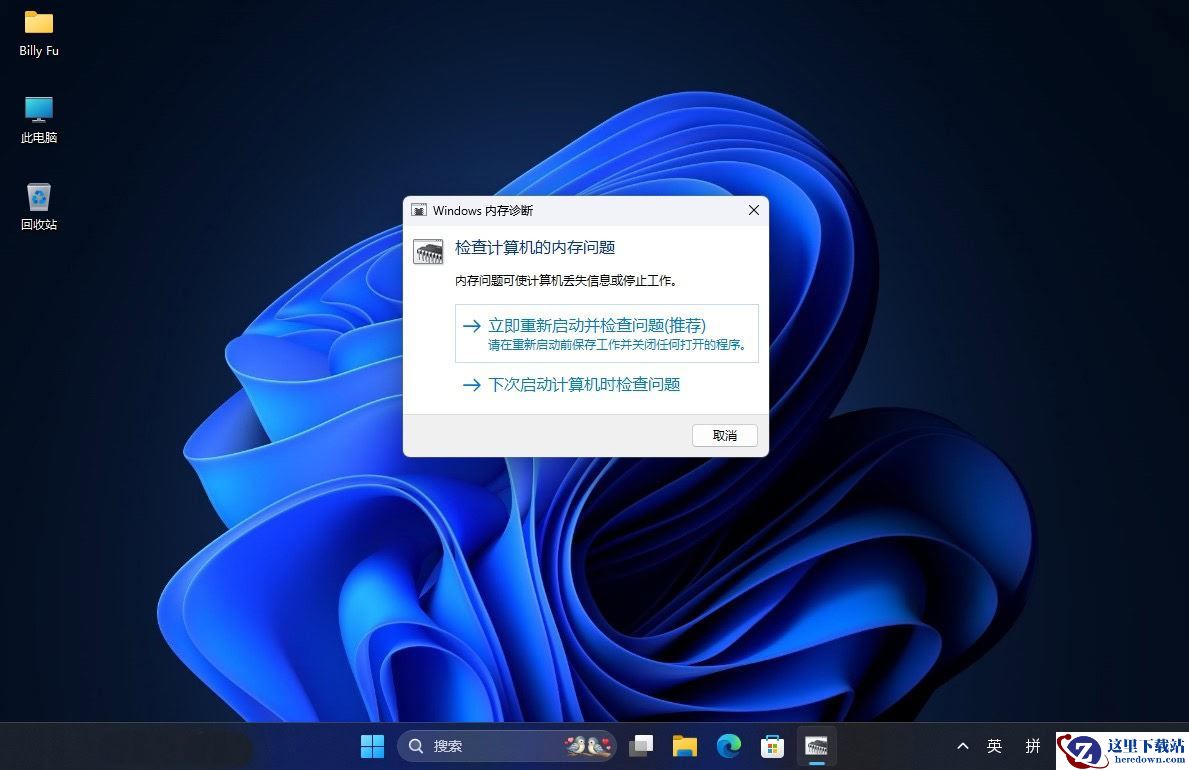
Task: Open Microsoft Store from the taskbar
Action: 772,746
